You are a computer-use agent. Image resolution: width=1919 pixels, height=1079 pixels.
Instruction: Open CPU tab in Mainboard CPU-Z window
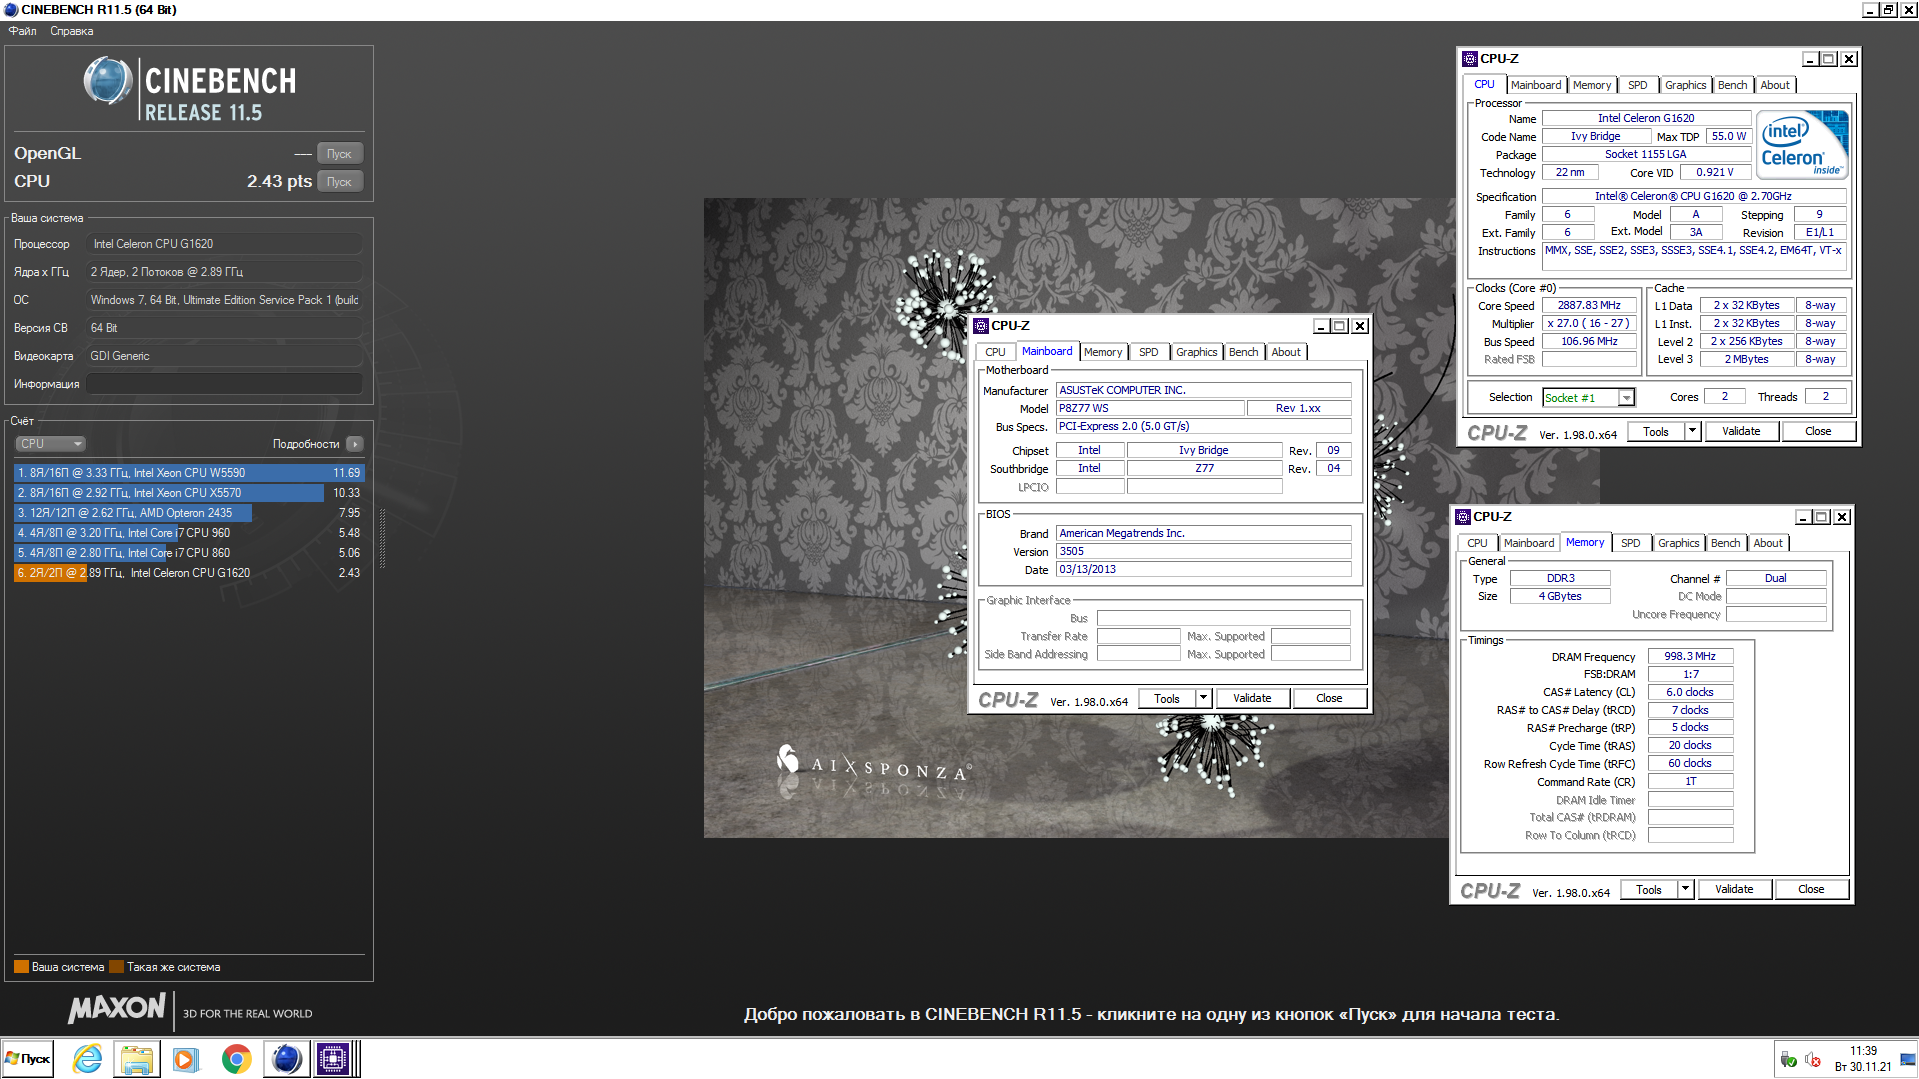click(x=995, y=352)
